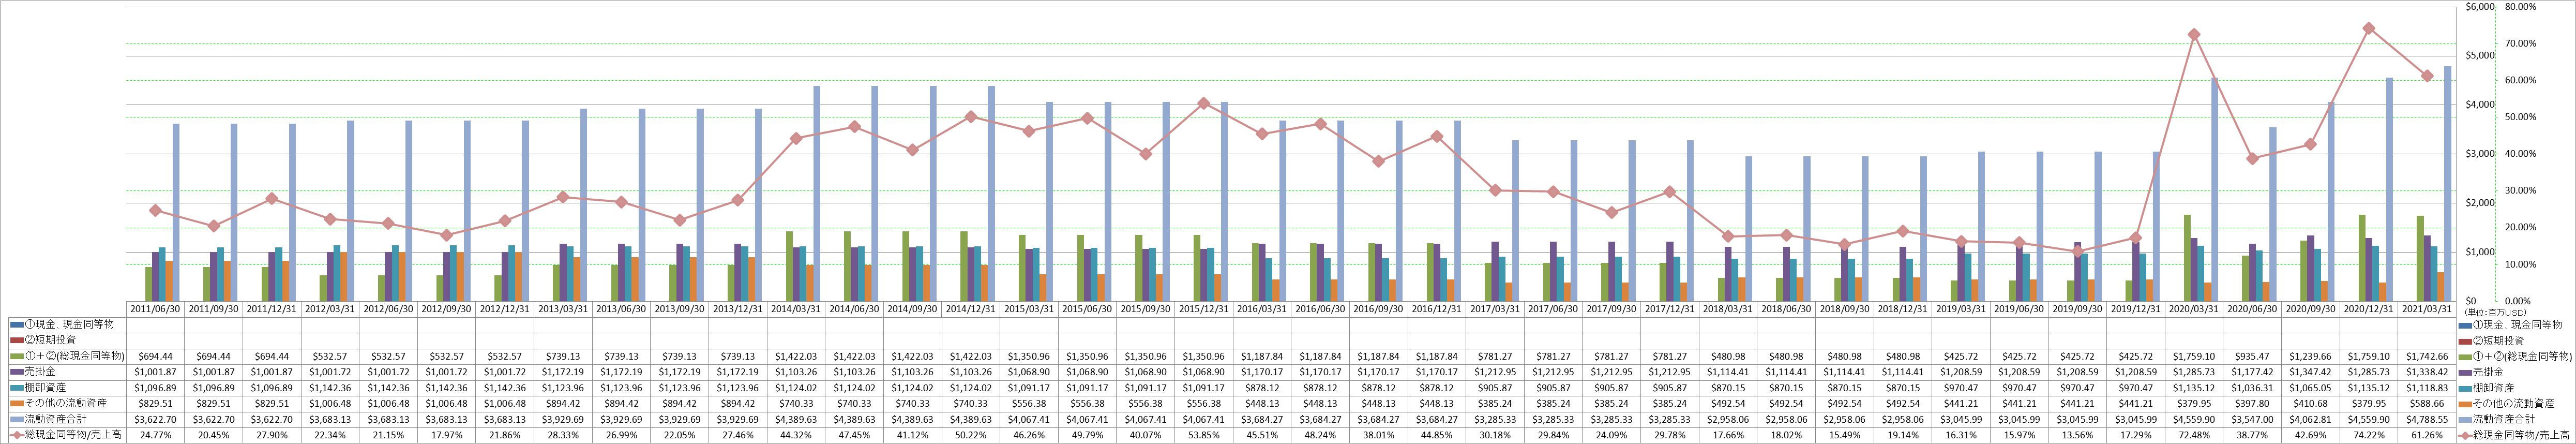Select the $397.80 other current assets cell
This screenshot has width=2576, height=444.
pos(2251,403)
